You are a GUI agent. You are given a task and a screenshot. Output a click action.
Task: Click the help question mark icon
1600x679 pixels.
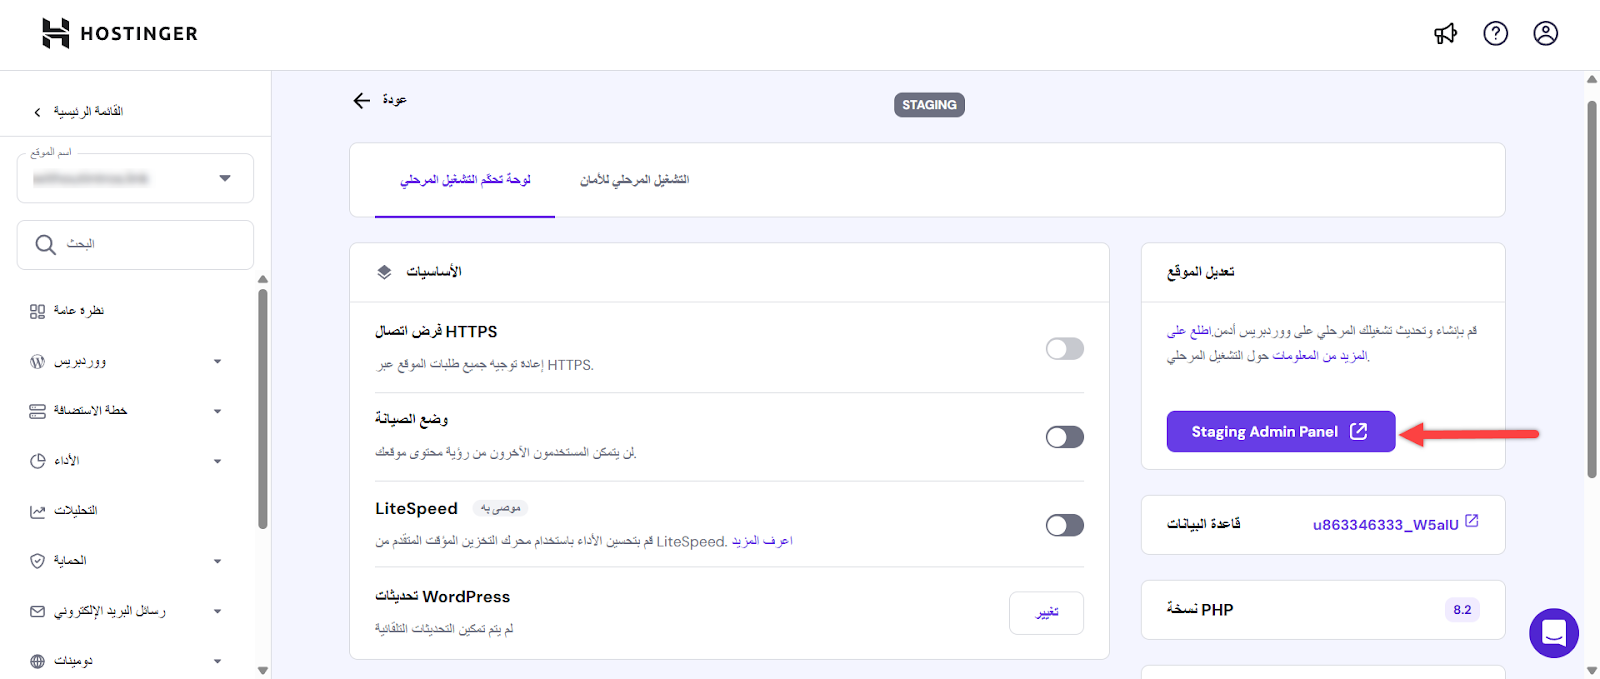click(1495, 34)
